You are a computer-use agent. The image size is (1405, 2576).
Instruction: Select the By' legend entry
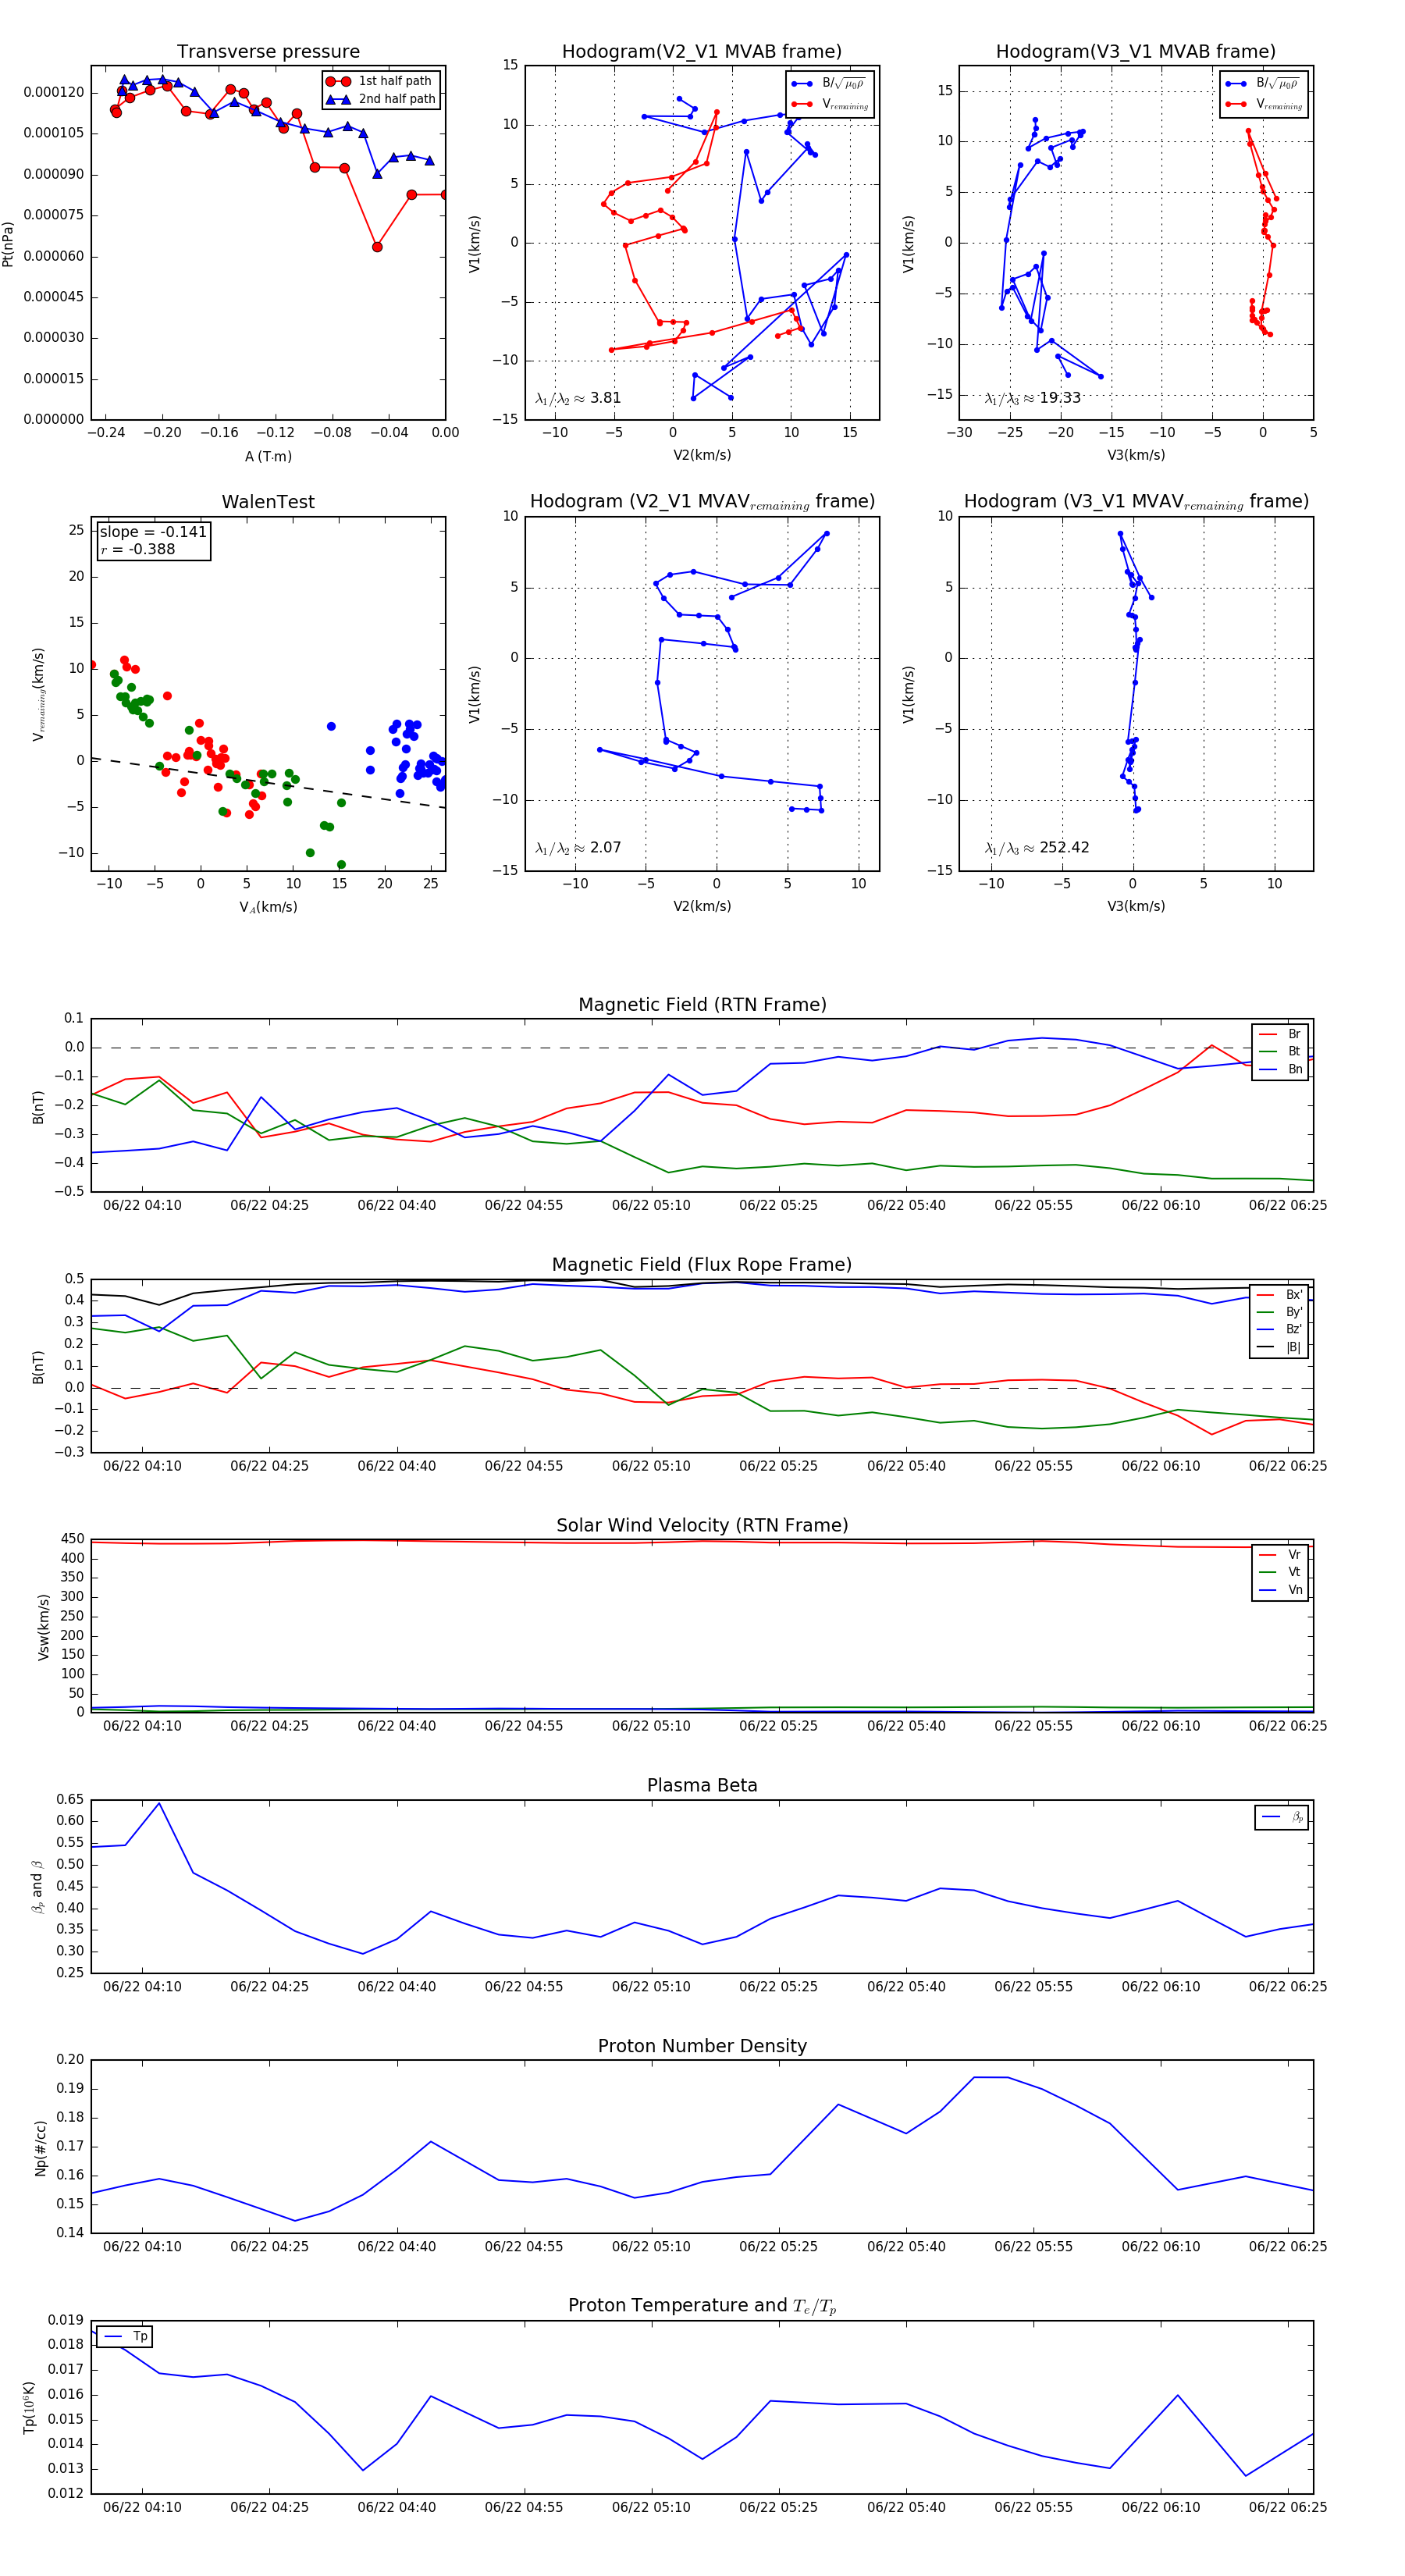[1280, 1312]
